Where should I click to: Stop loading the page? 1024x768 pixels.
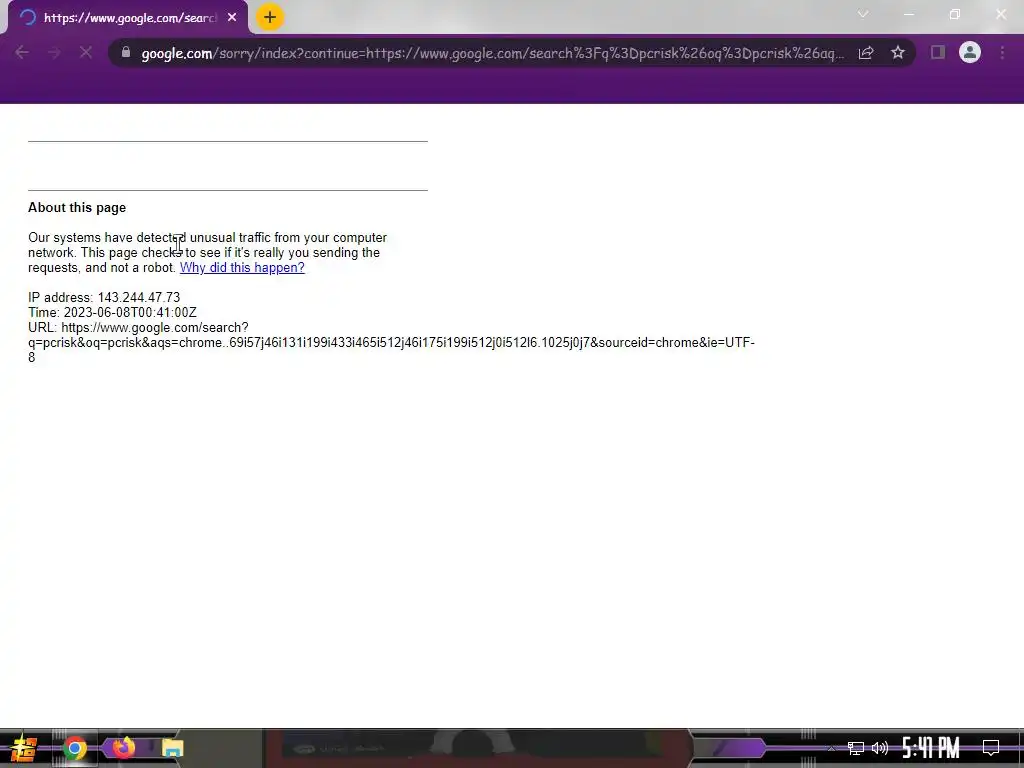[86, 52]
